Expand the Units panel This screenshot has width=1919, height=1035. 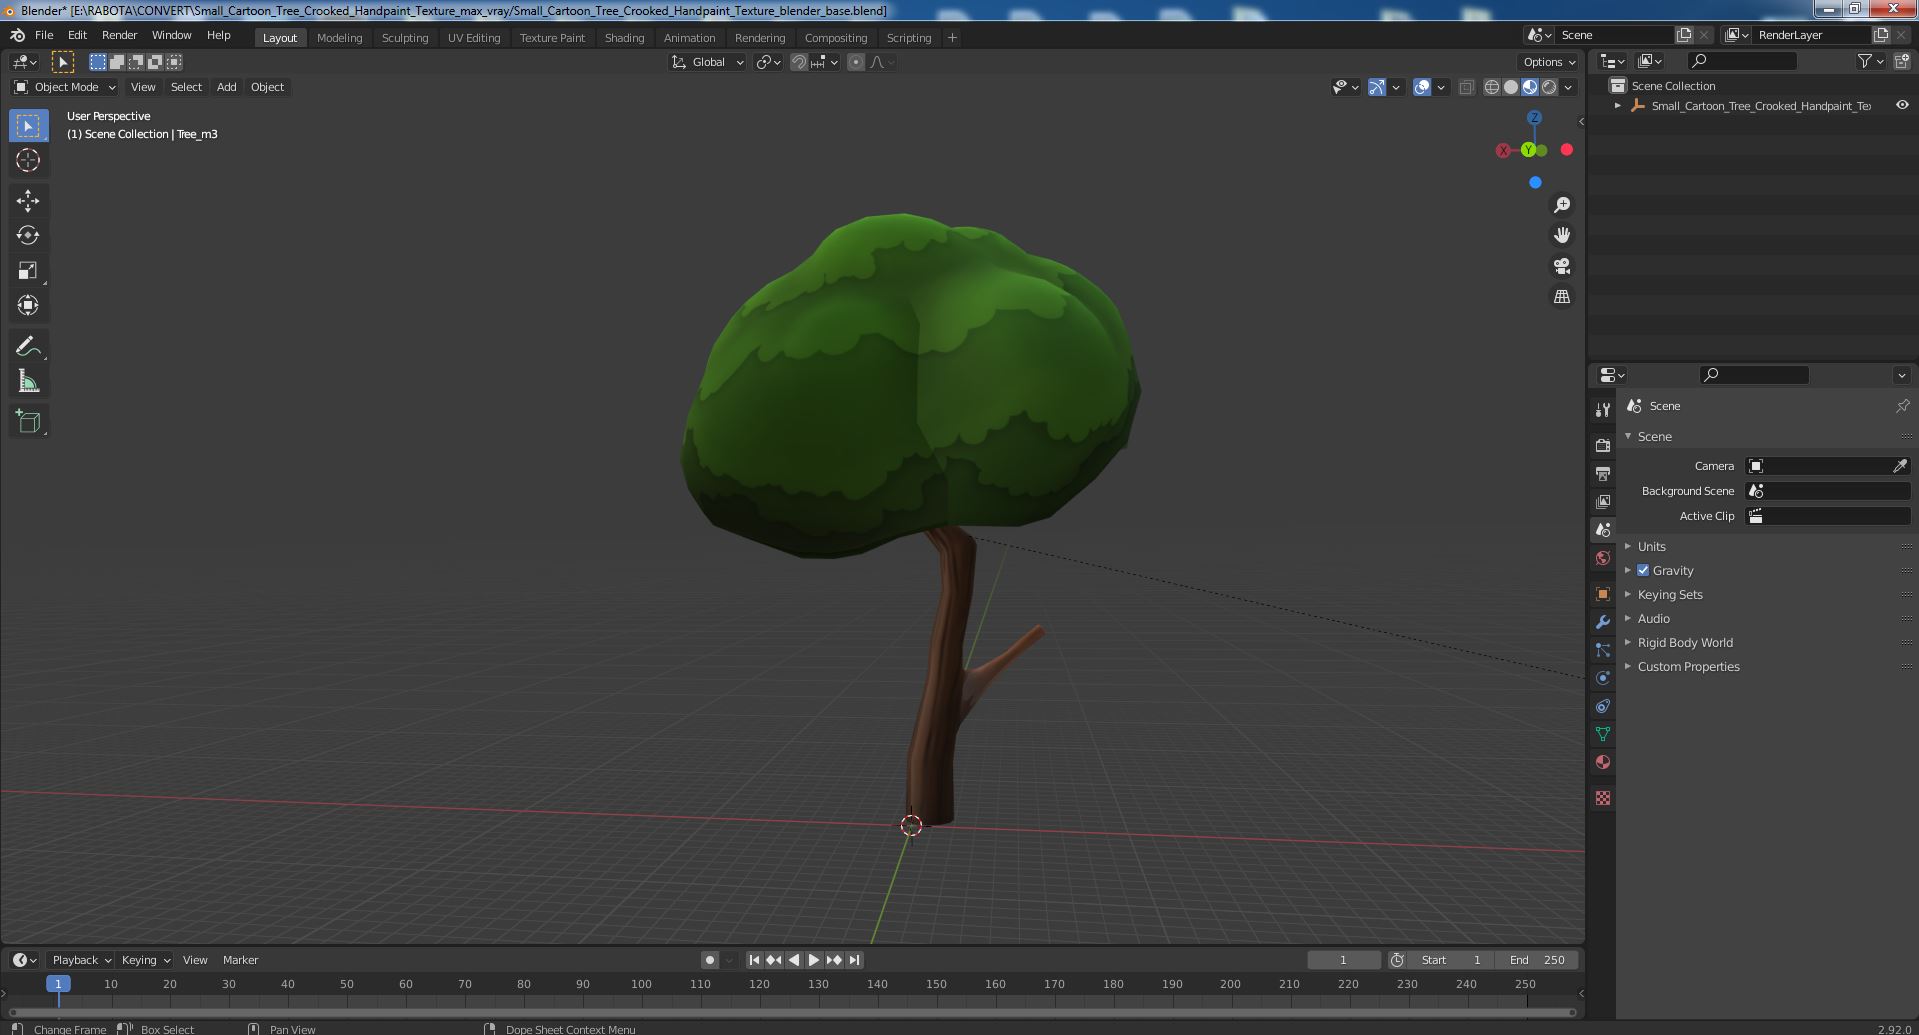tap(1651, 546)
